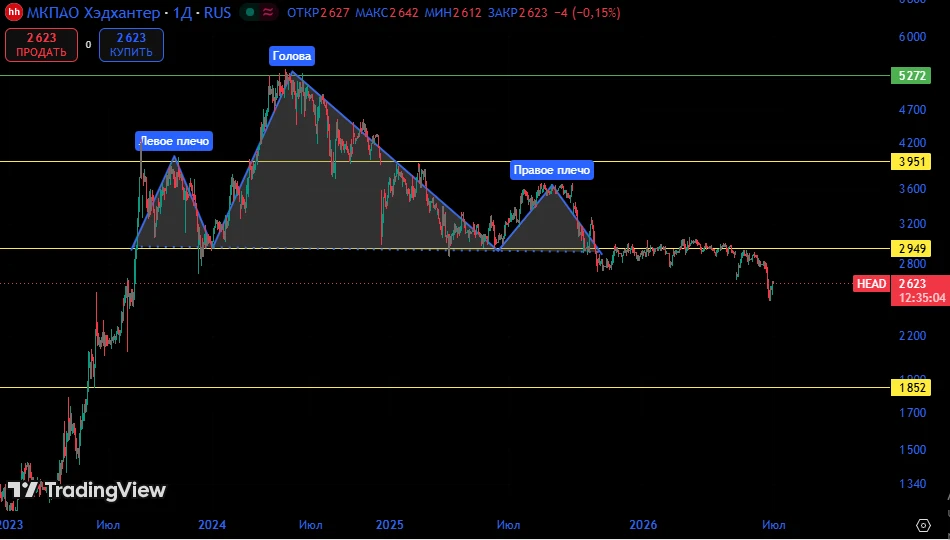Select the Голова text label
Image resolution: width=950 pixels, height=540 pixels.
292,56
